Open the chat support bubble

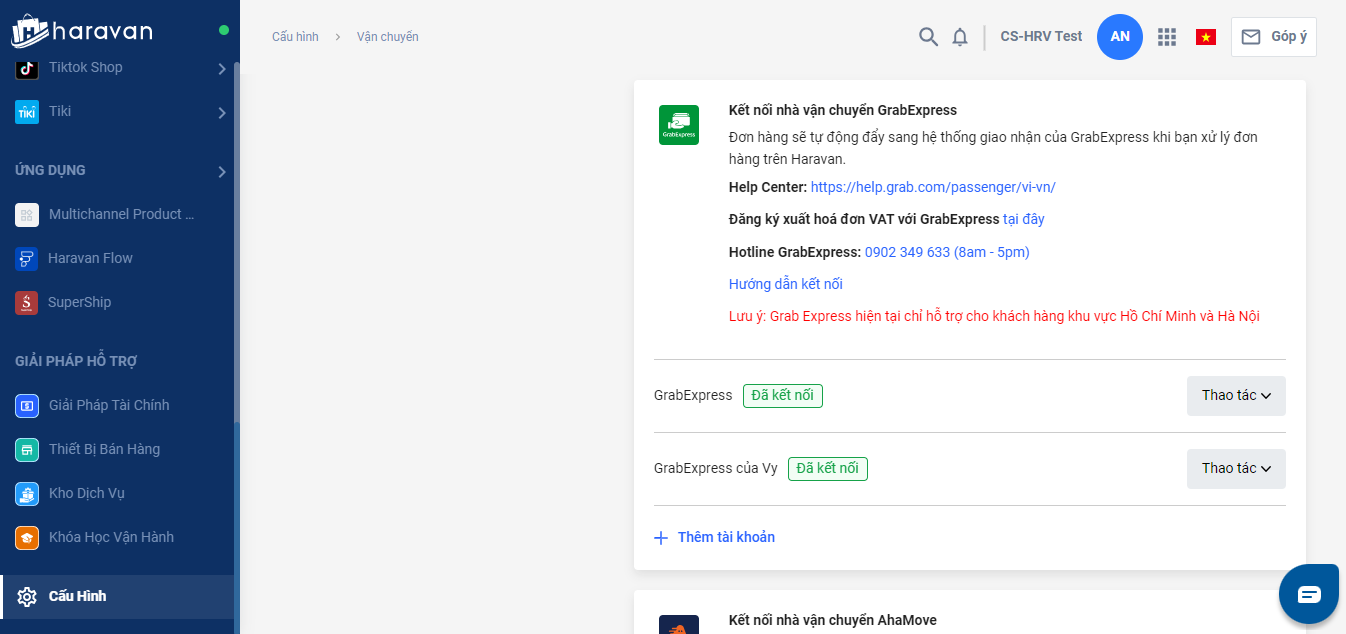tap(1309, 594)
